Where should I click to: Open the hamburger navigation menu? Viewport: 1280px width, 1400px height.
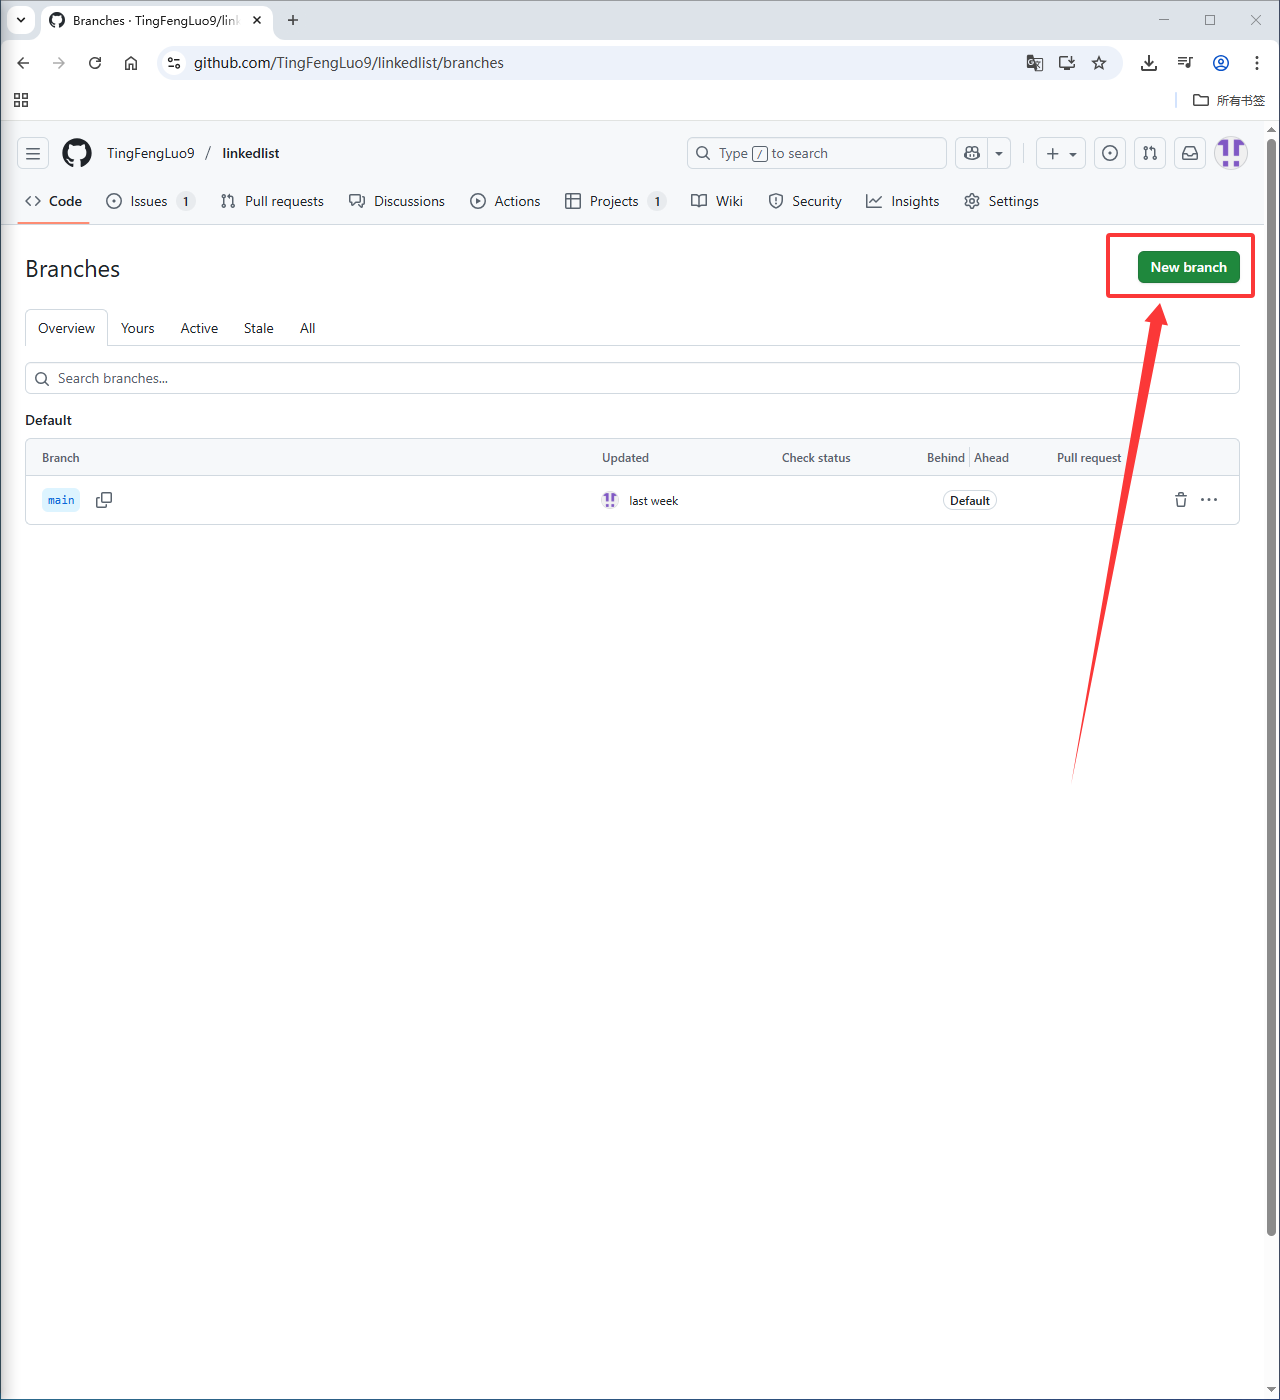[33, 153]
